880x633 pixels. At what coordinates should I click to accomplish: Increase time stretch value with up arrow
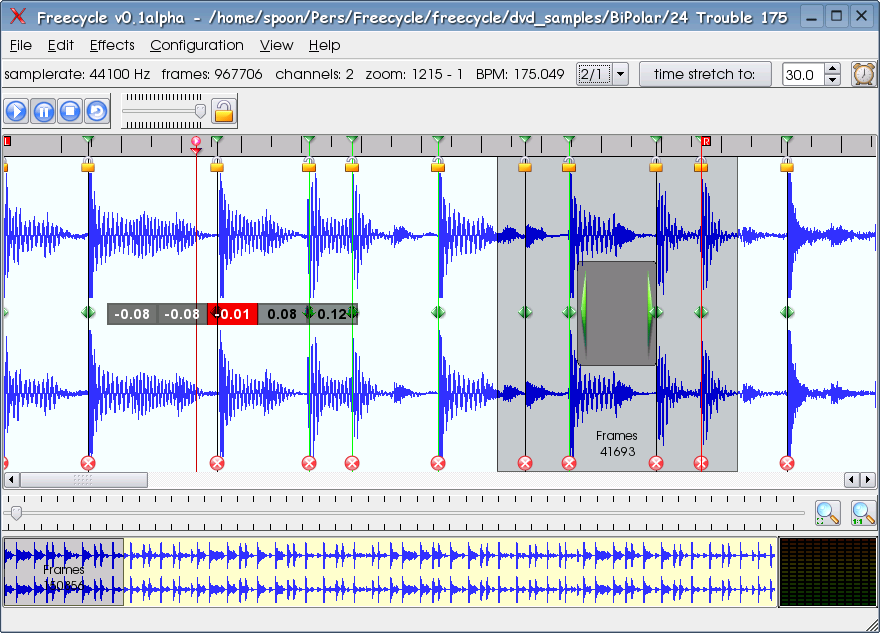pos(833,69)
